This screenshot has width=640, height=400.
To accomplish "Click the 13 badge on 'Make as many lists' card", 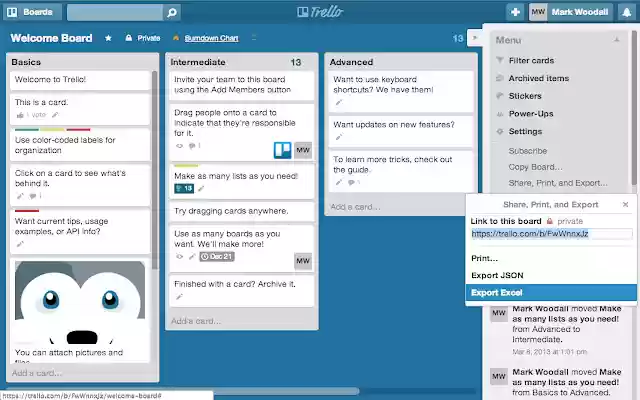I will coord(184,188).
